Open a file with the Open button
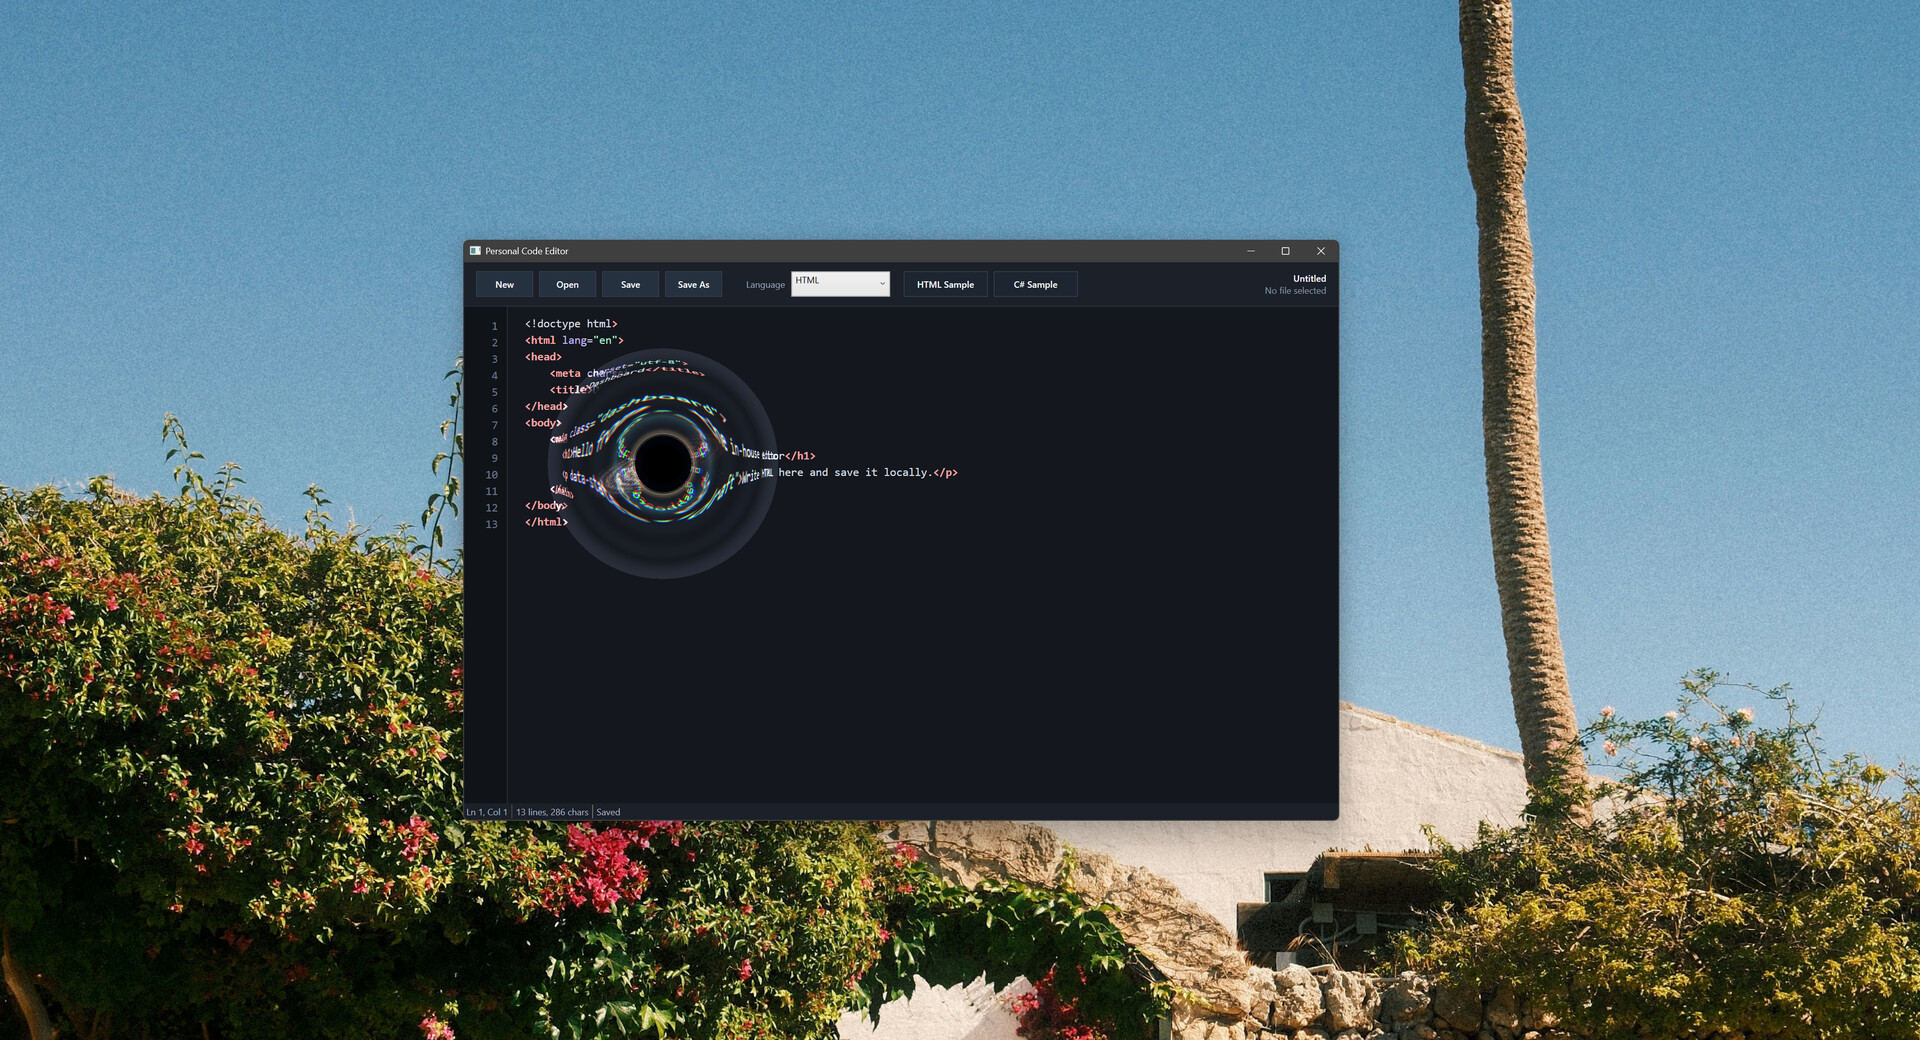1920x1040 pixels. click(567, 285)
